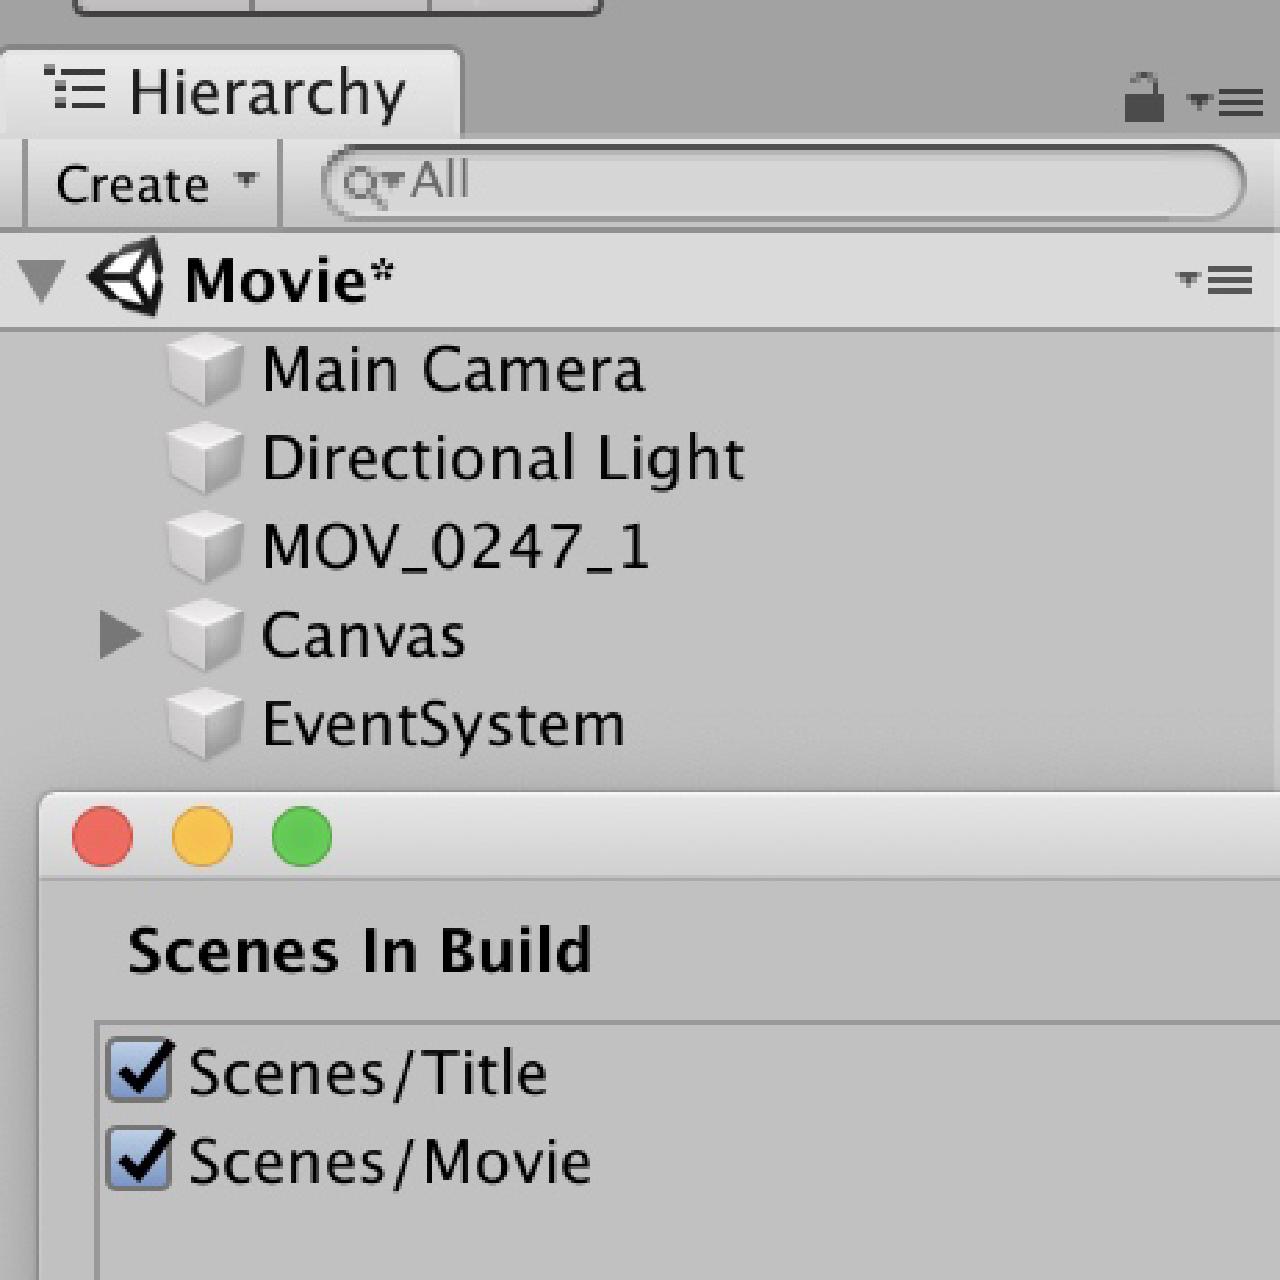The height and width of the screenshot is (1280, 1280).
Task: Select the Main Camera object
Action: [x=453, y=370]
